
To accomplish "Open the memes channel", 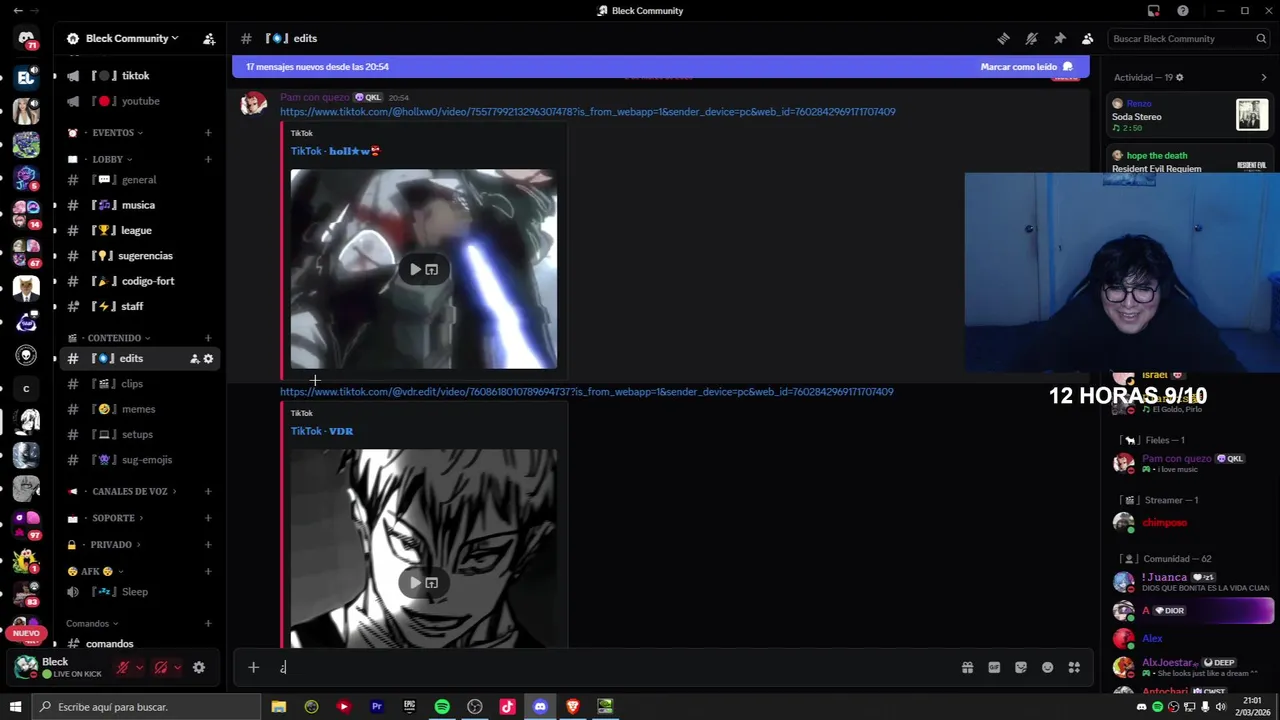I will point(140,409).
